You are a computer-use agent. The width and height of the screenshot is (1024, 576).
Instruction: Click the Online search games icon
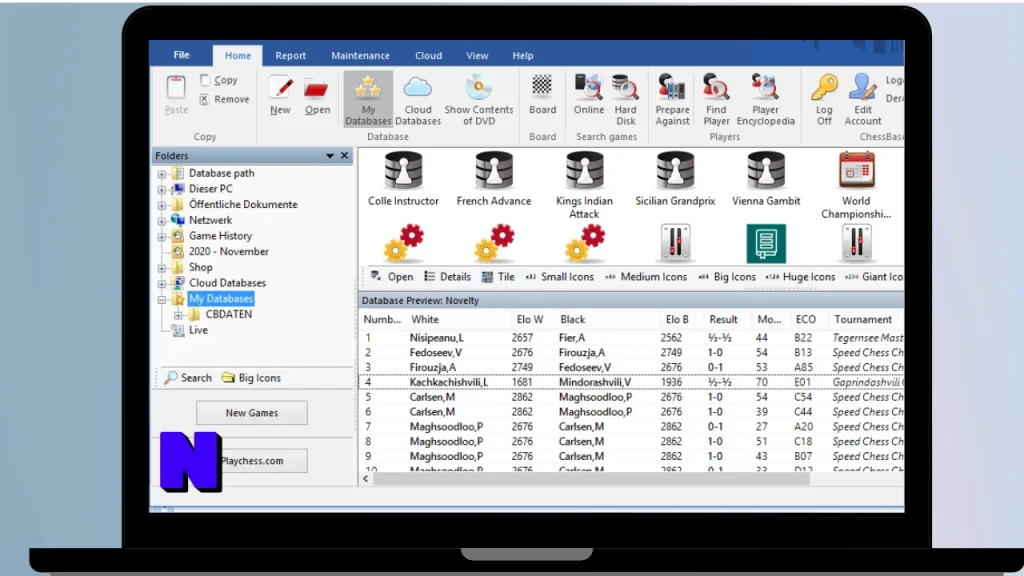(x=588, y=95)
